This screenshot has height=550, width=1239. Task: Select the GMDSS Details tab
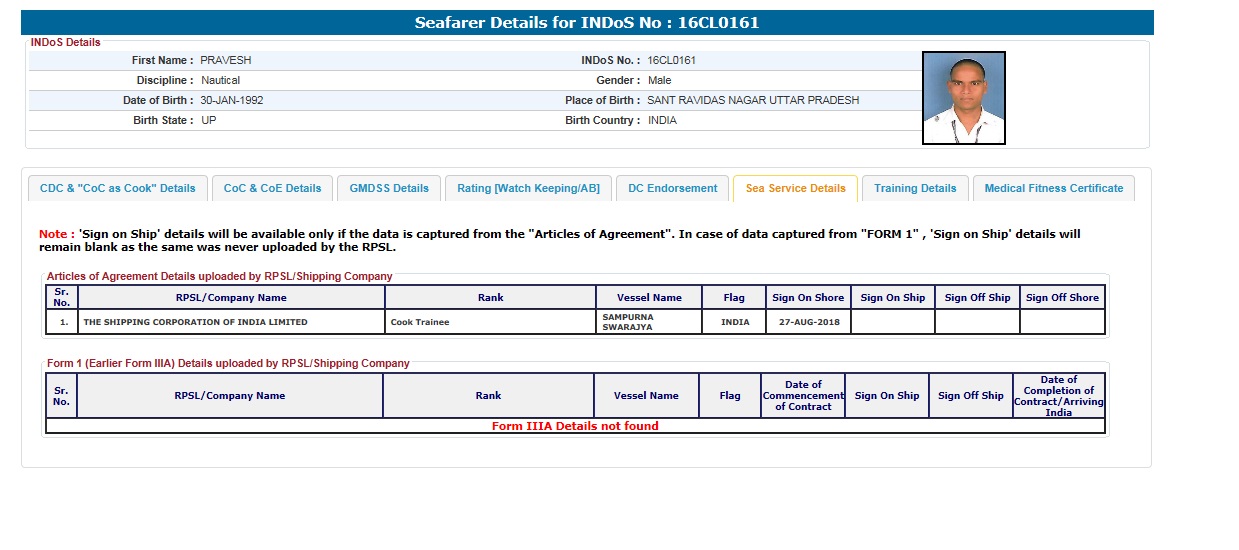click(x=389, y=188)
